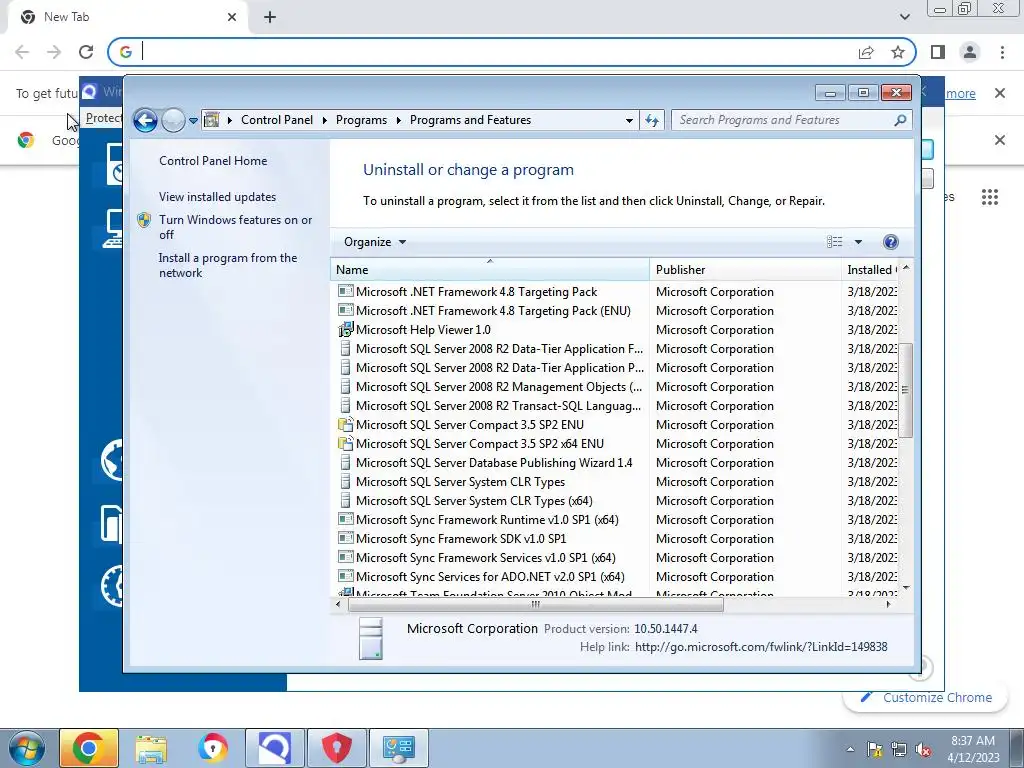The width and height of the screenshot is (1024, 768).
Task: Click icon of SQL Server Compact 3.5 SP2 x64 ENU
Action: (345, 443)
